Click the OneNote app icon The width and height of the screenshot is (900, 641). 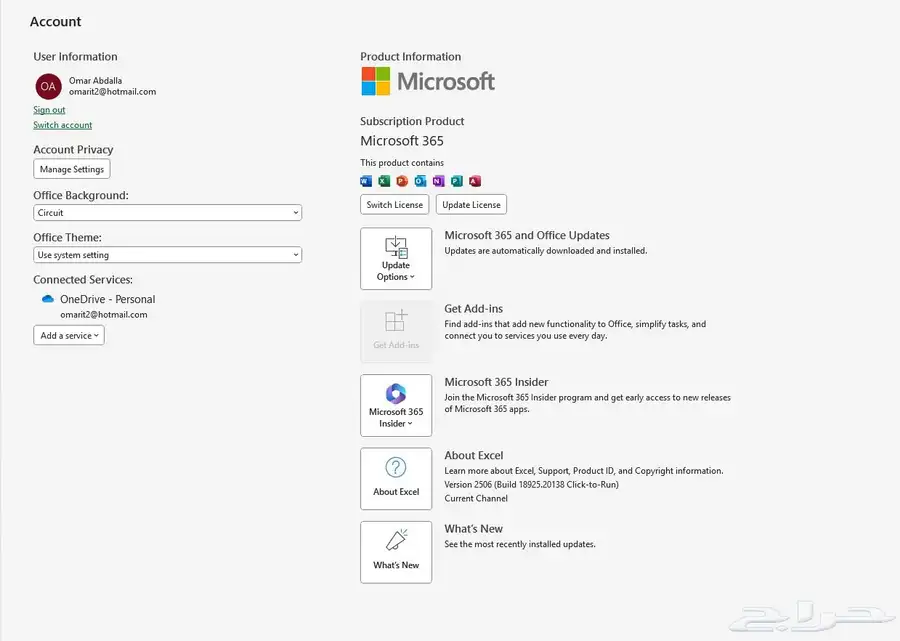click(439, 181)
